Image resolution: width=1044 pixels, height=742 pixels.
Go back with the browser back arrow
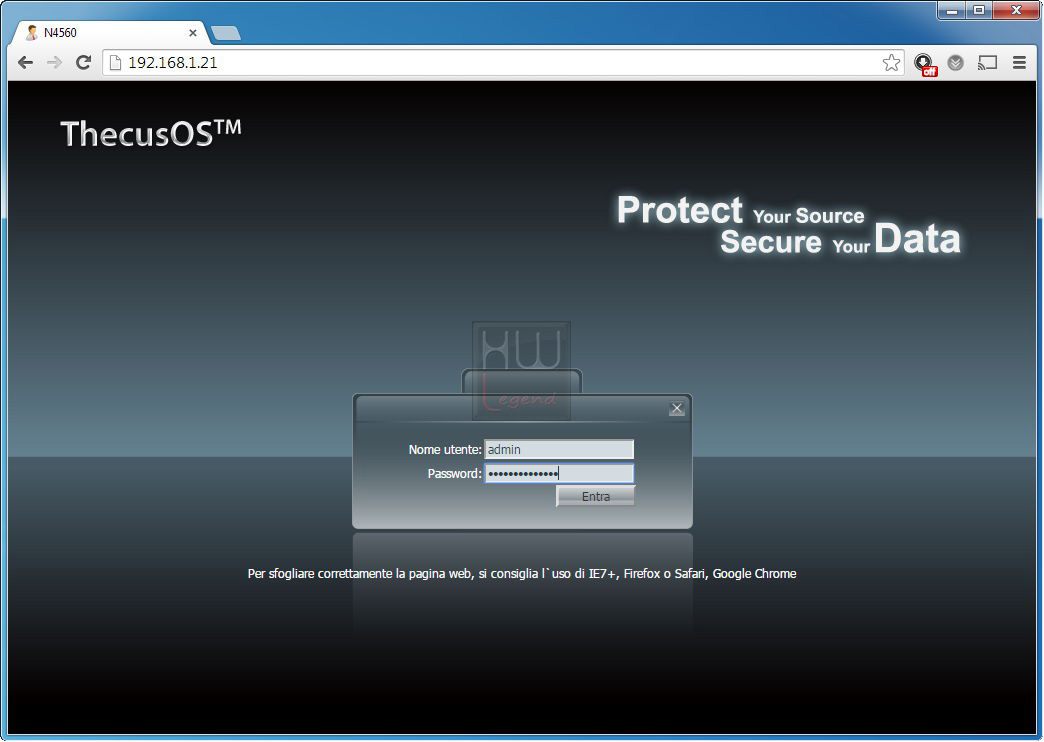[x=25, y=63]
